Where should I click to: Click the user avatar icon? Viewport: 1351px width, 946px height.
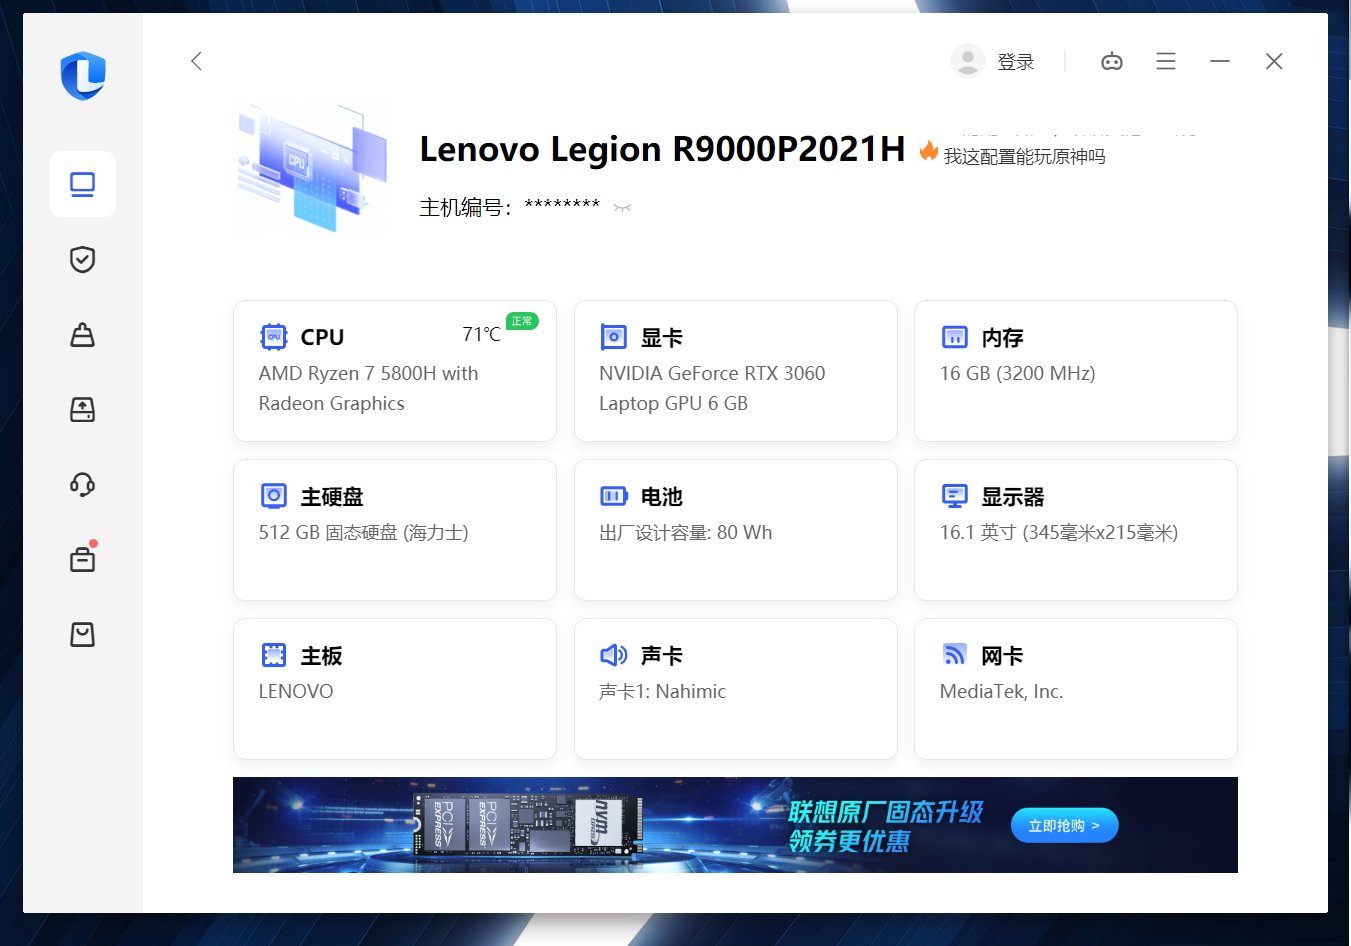967,61
